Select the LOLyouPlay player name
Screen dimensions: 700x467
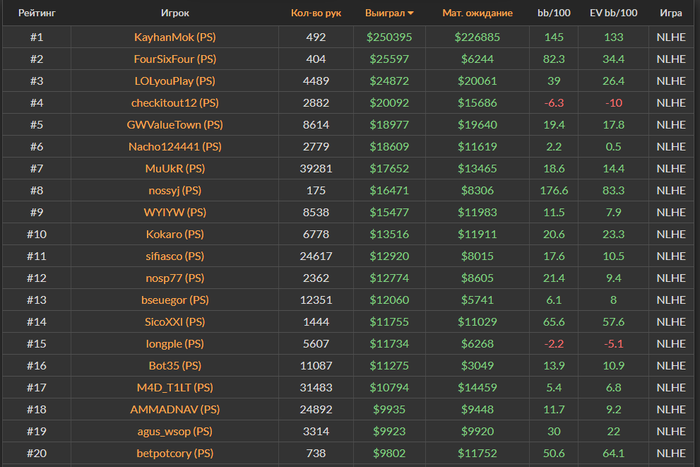pos(164,81)
